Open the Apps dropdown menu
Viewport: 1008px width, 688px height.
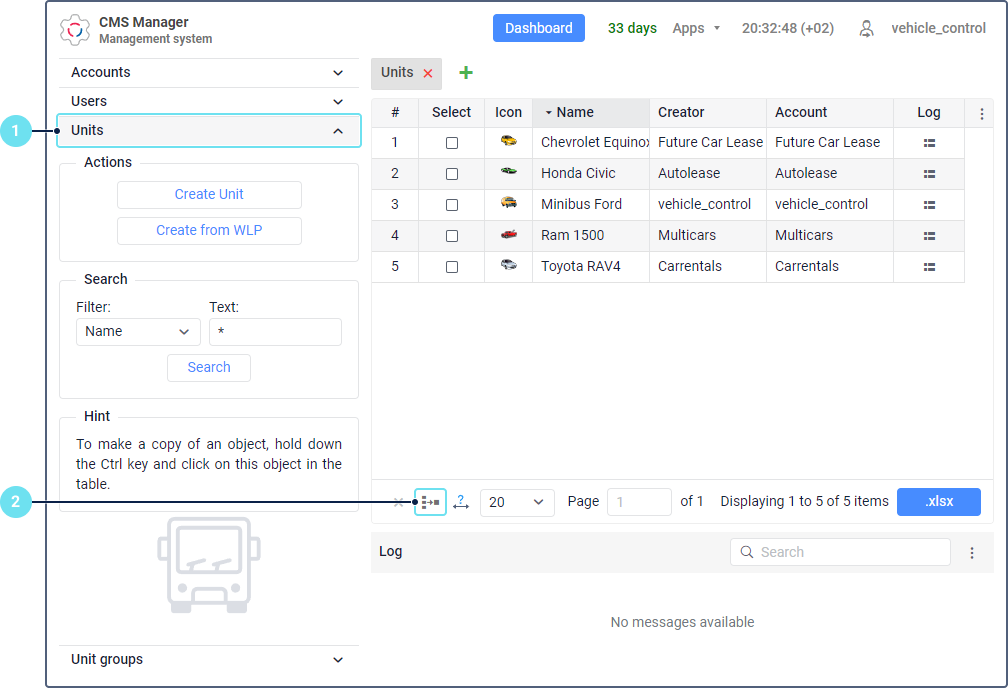pos(696,28)
